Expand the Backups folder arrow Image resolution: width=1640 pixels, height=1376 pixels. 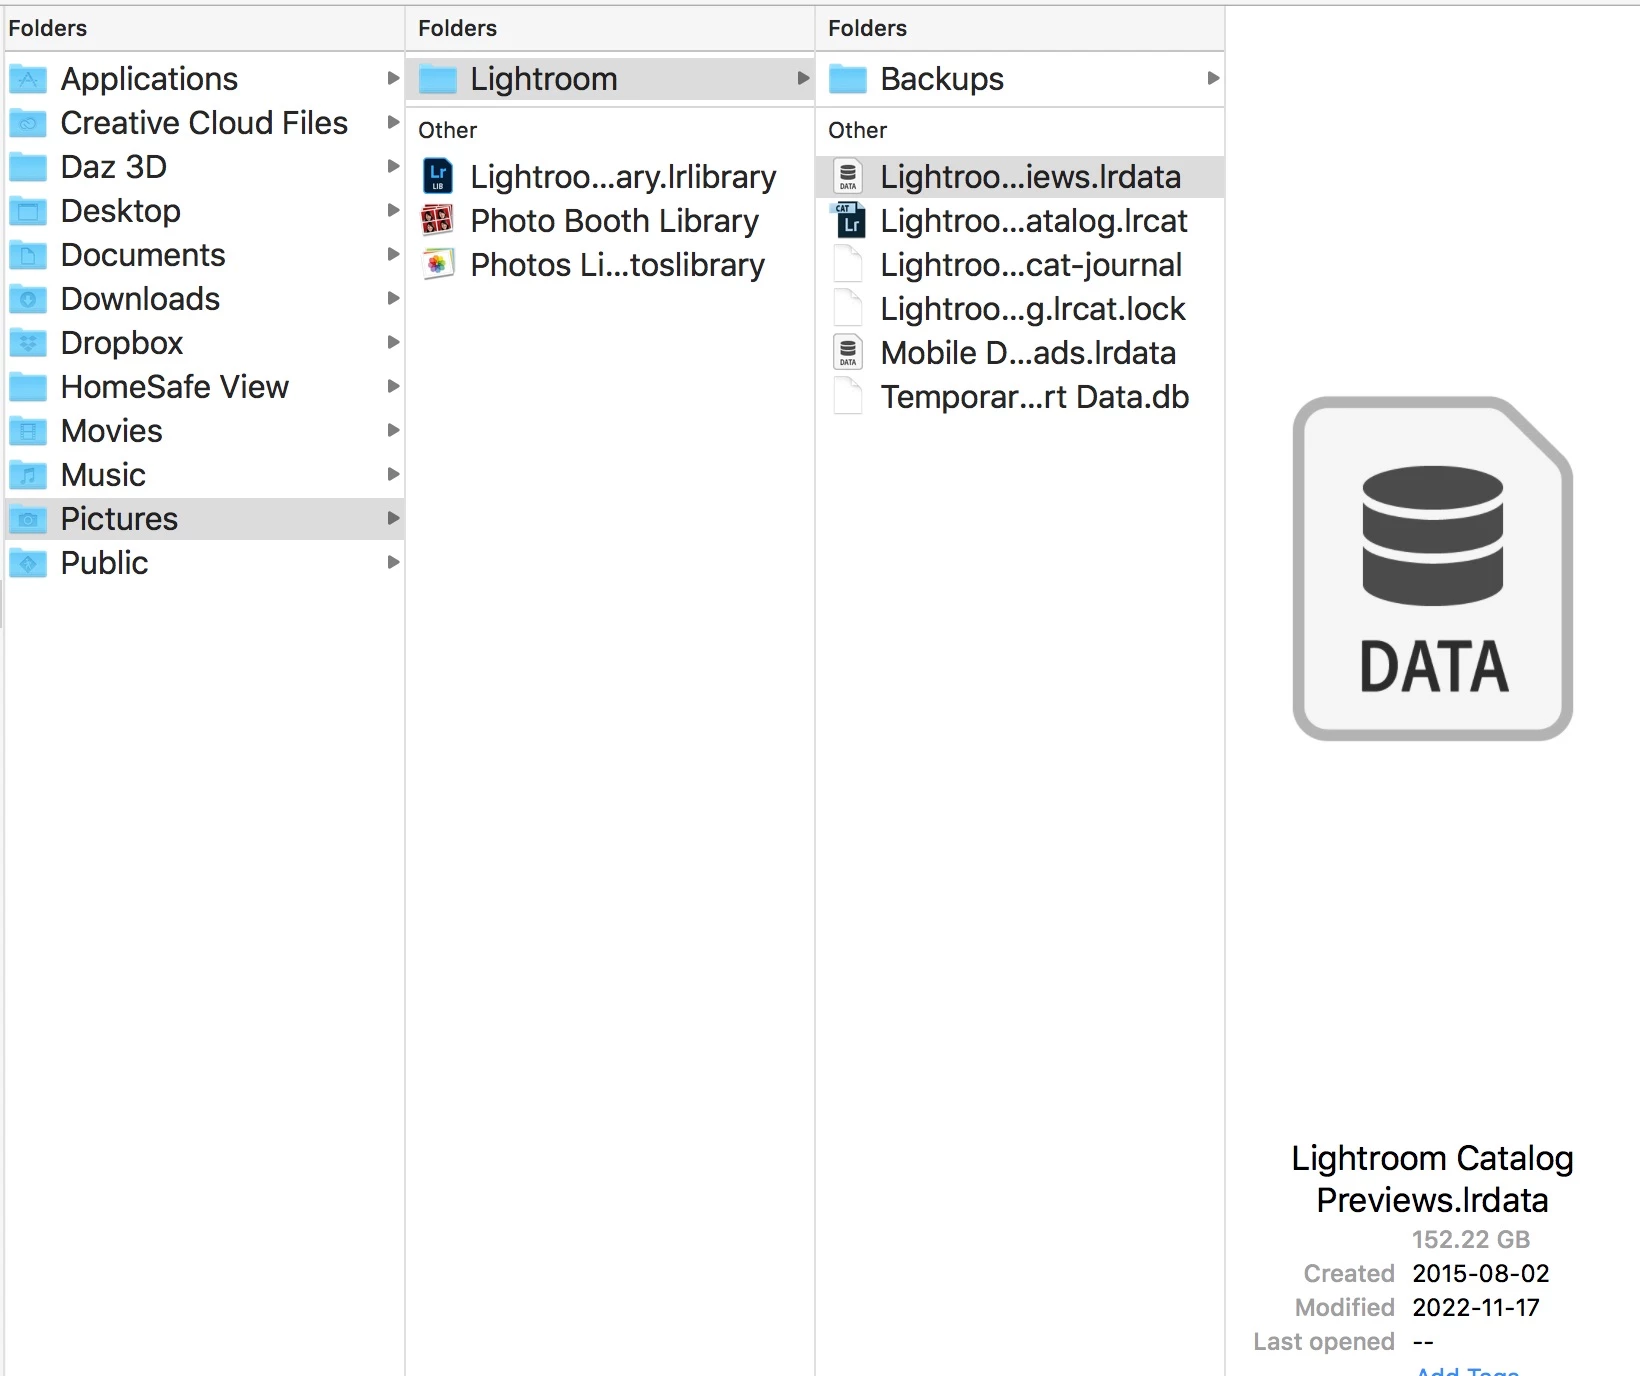pyautogui.click(x=1213, y=78)
